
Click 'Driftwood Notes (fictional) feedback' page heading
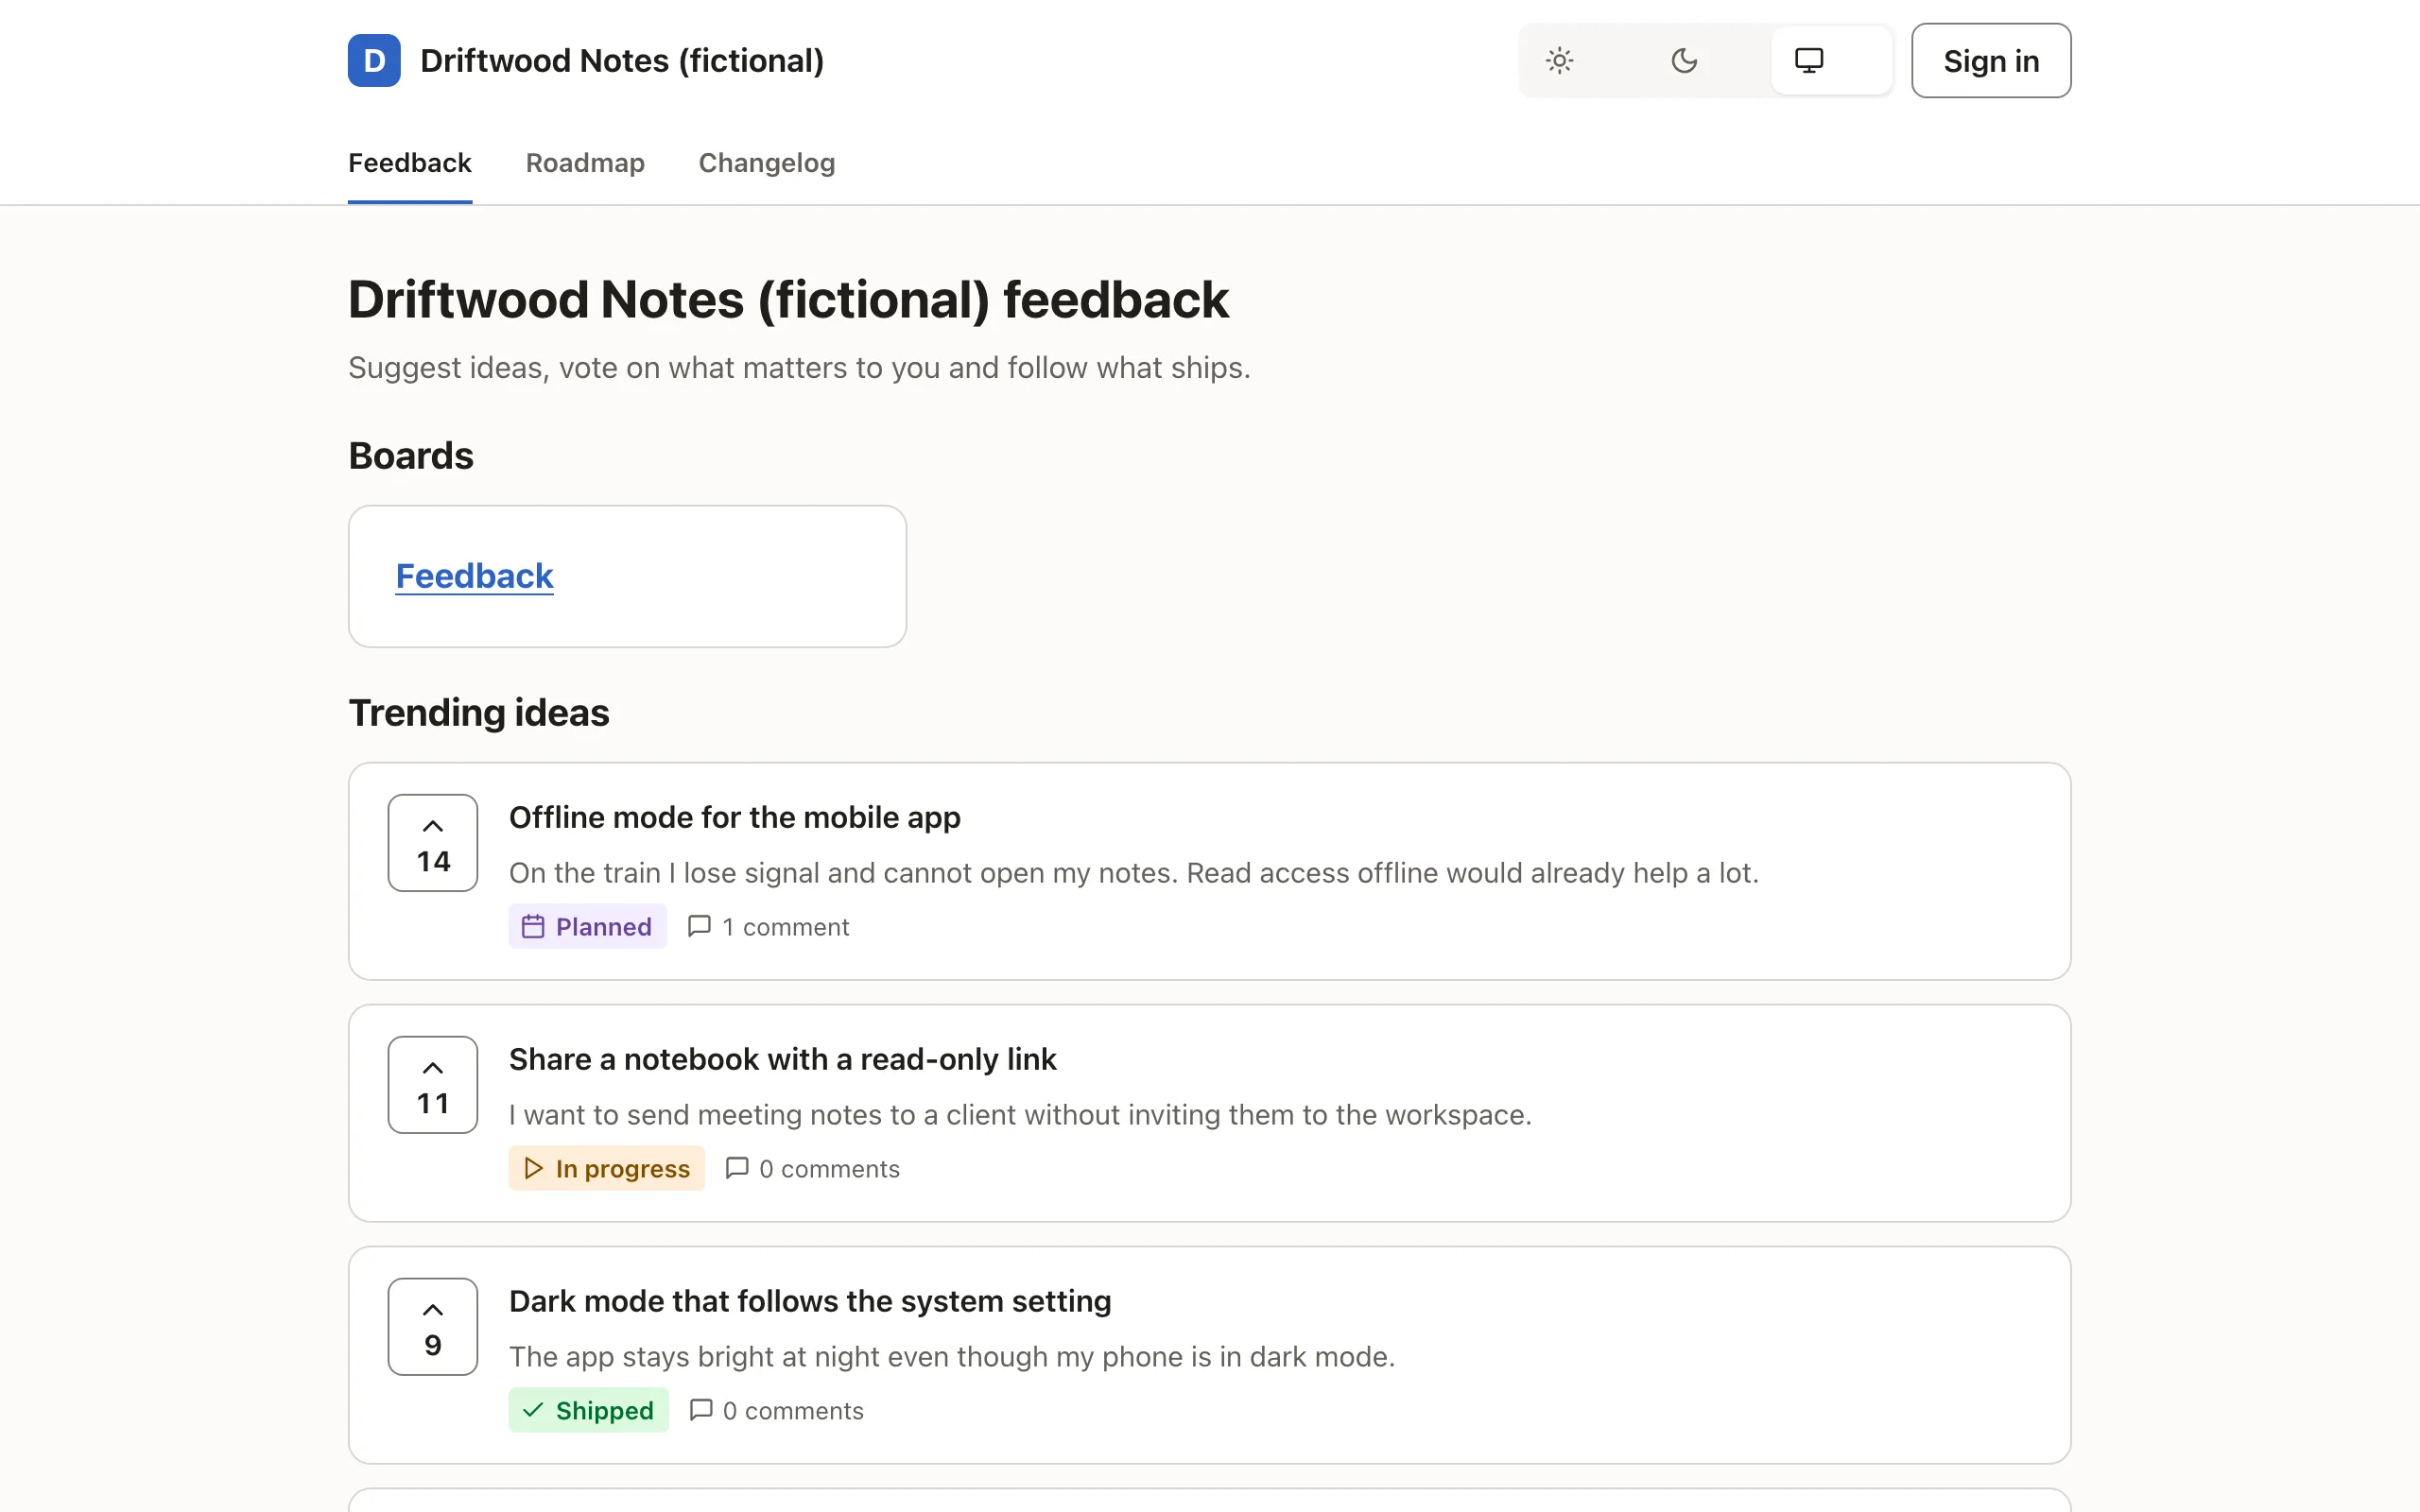788,300
